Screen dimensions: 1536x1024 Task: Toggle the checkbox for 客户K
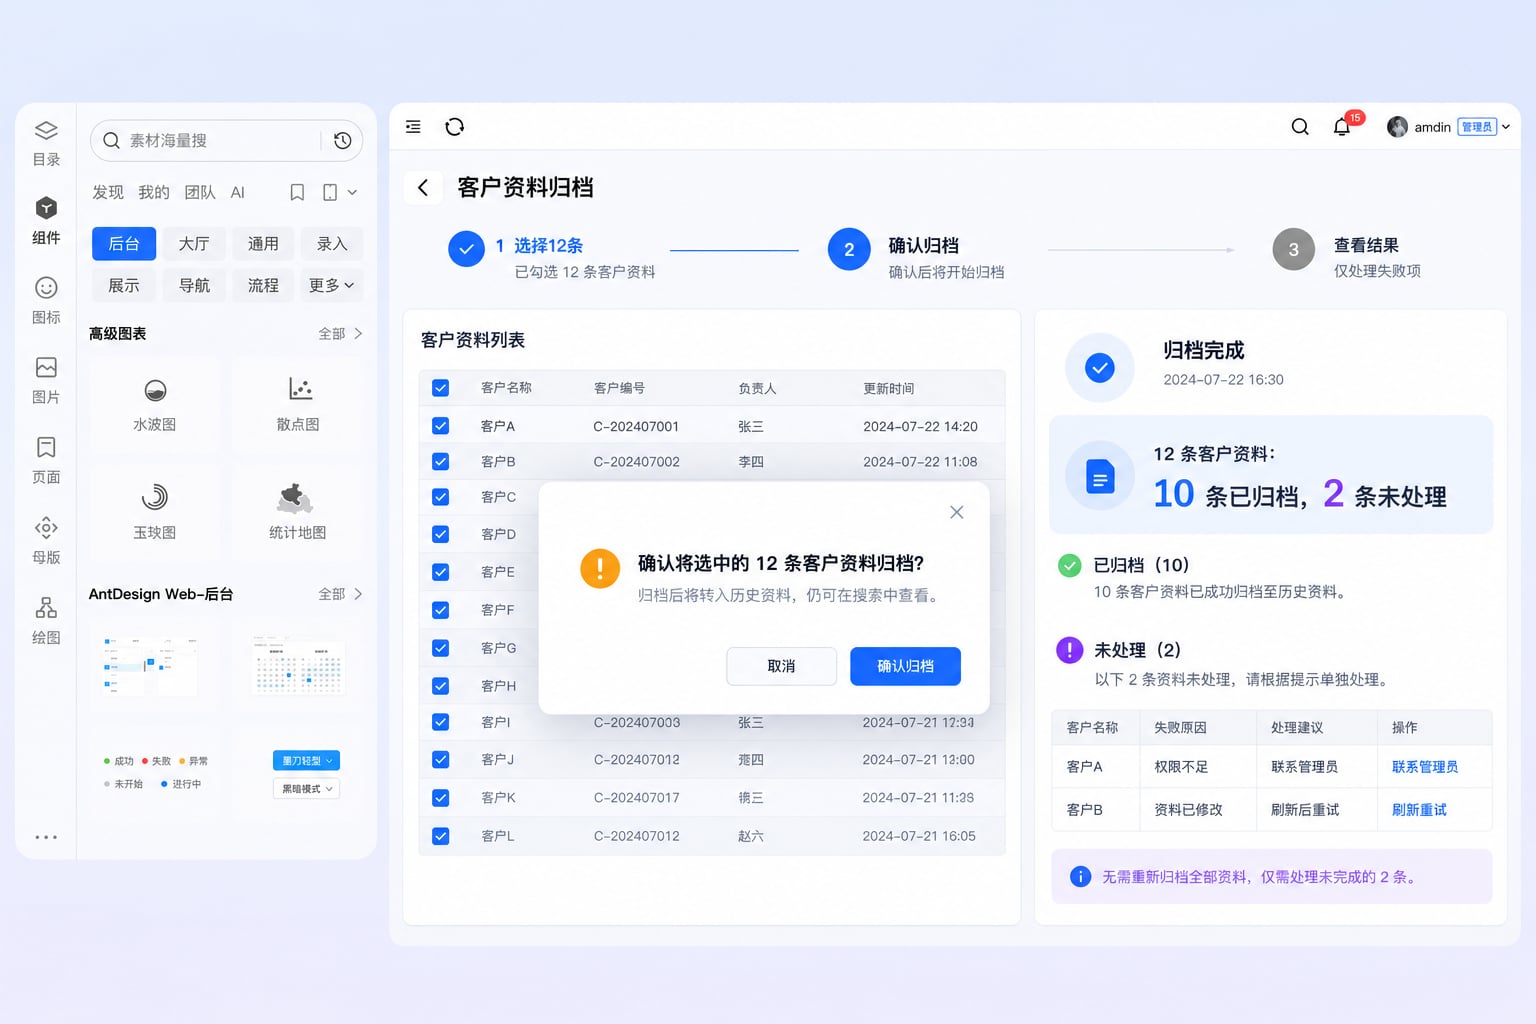[x=440, y=798]
